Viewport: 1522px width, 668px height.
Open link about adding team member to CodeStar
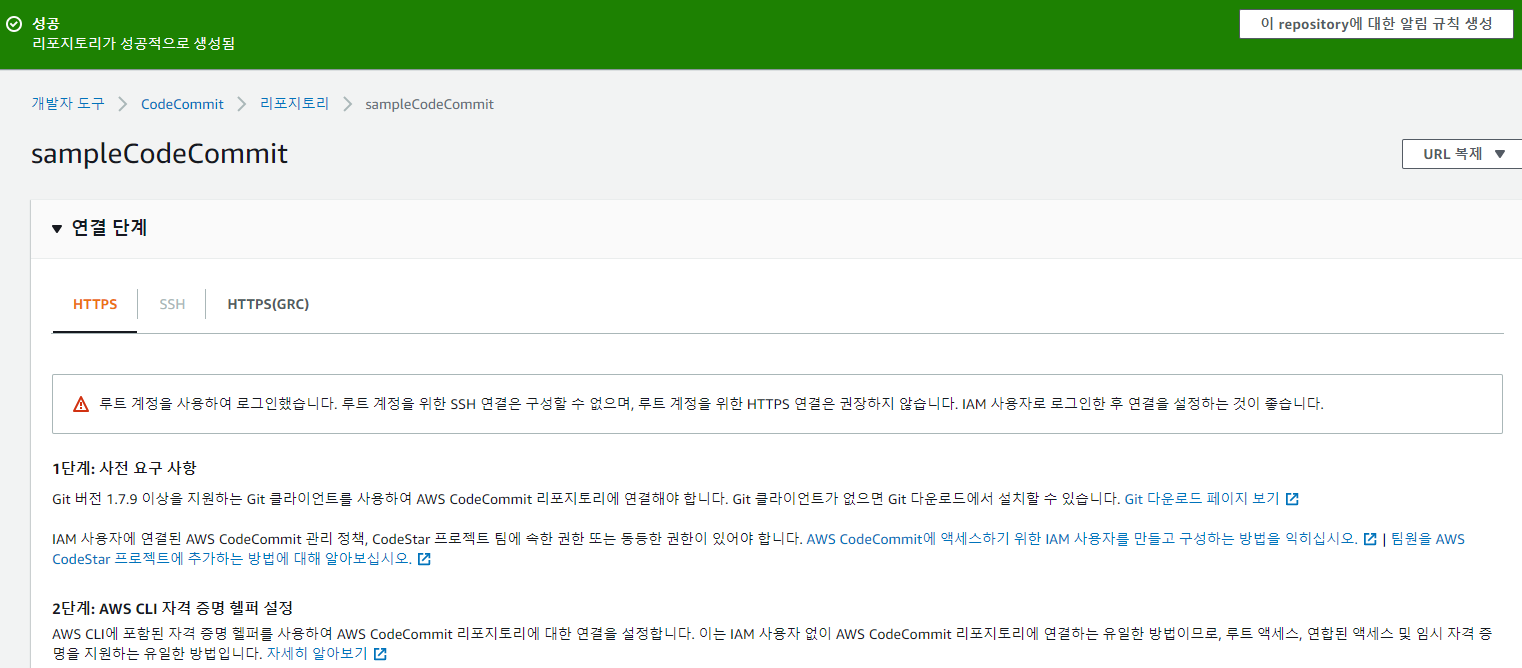pos(758,549)
